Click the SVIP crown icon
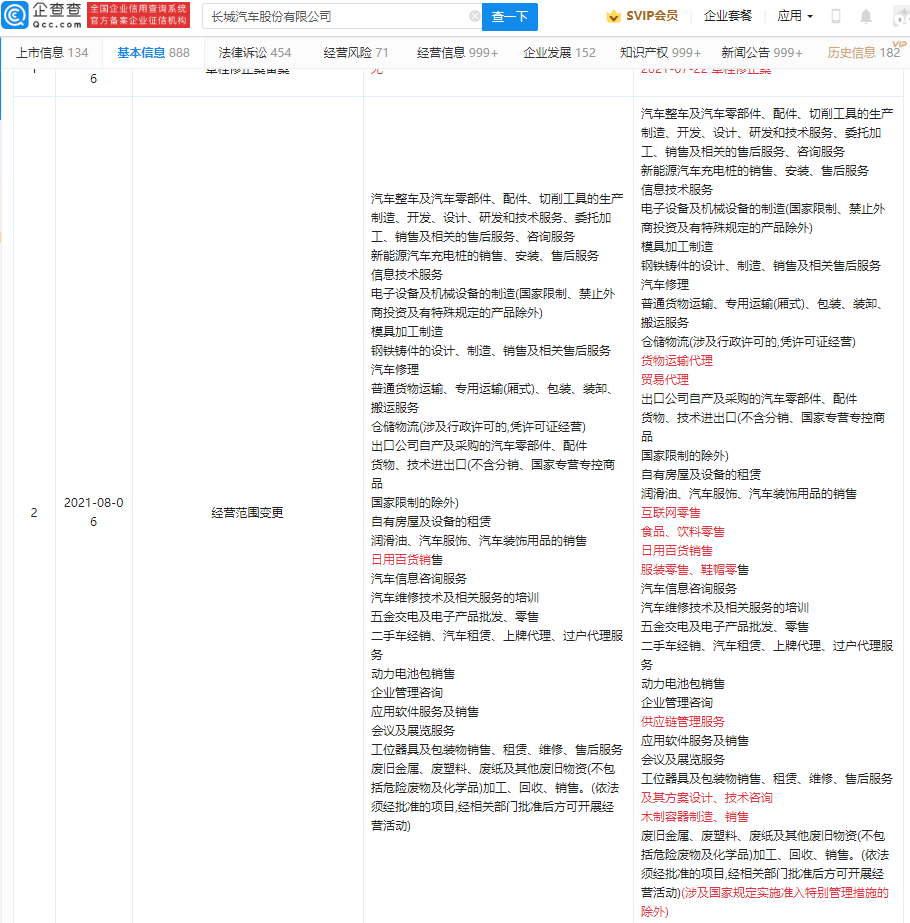Image resolution: width=910 pixels, height=923 pixels. click(613, 16)
